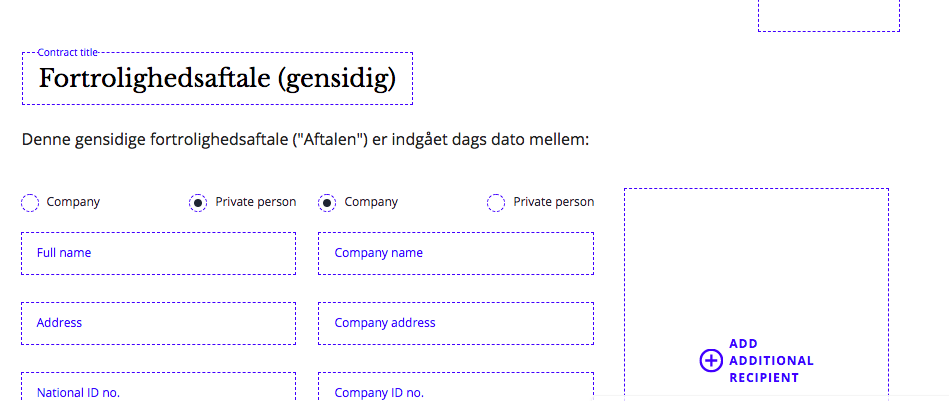949x401 pixels.
Task: Click the intro sentence starting 'Denne gensidige'
Action: pyautogui.click(x=305, y=140)
